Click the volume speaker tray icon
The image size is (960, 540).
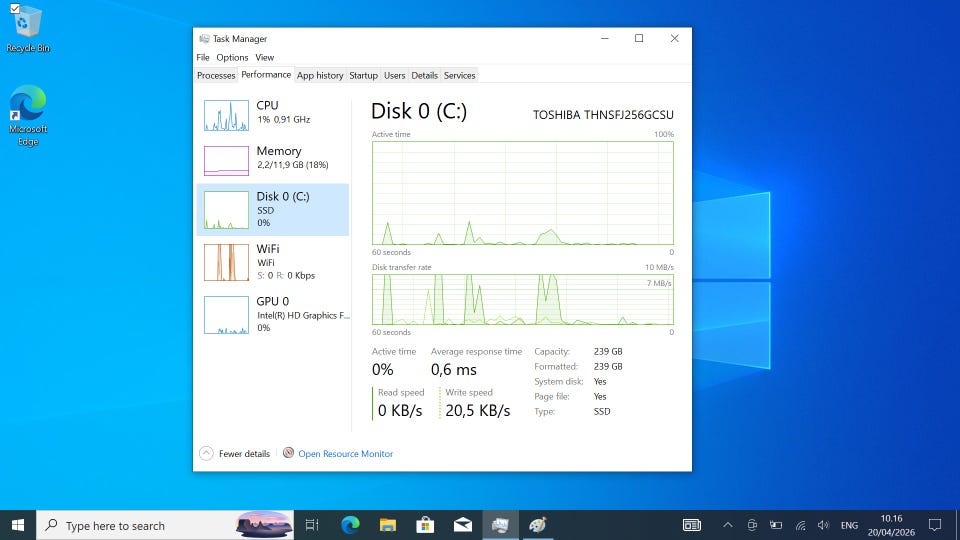point(823,525)
